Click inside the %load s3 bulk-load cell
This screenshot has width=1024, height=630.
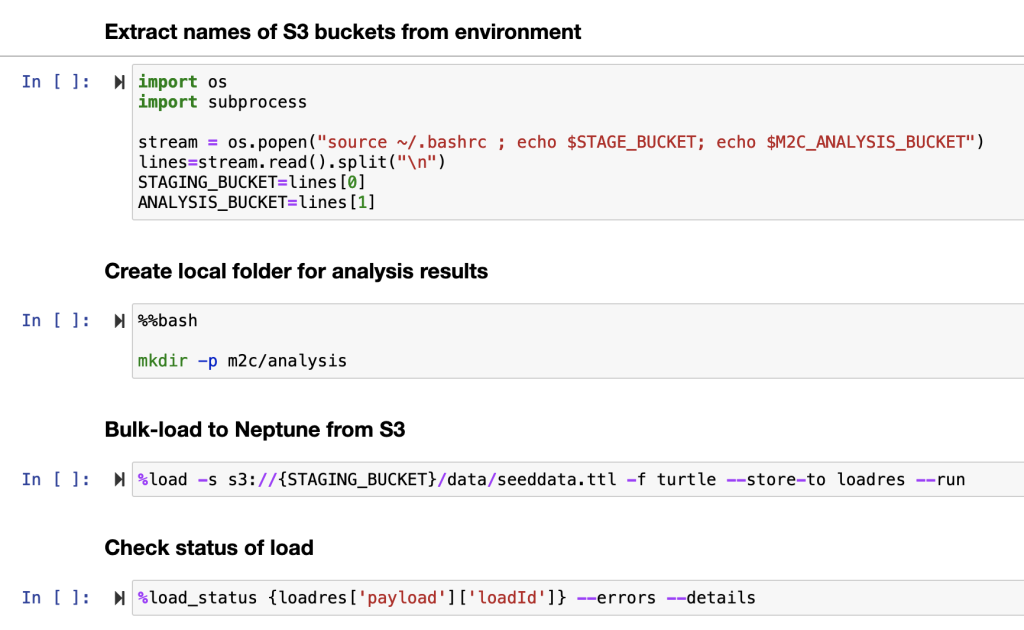tap(578, 480)
